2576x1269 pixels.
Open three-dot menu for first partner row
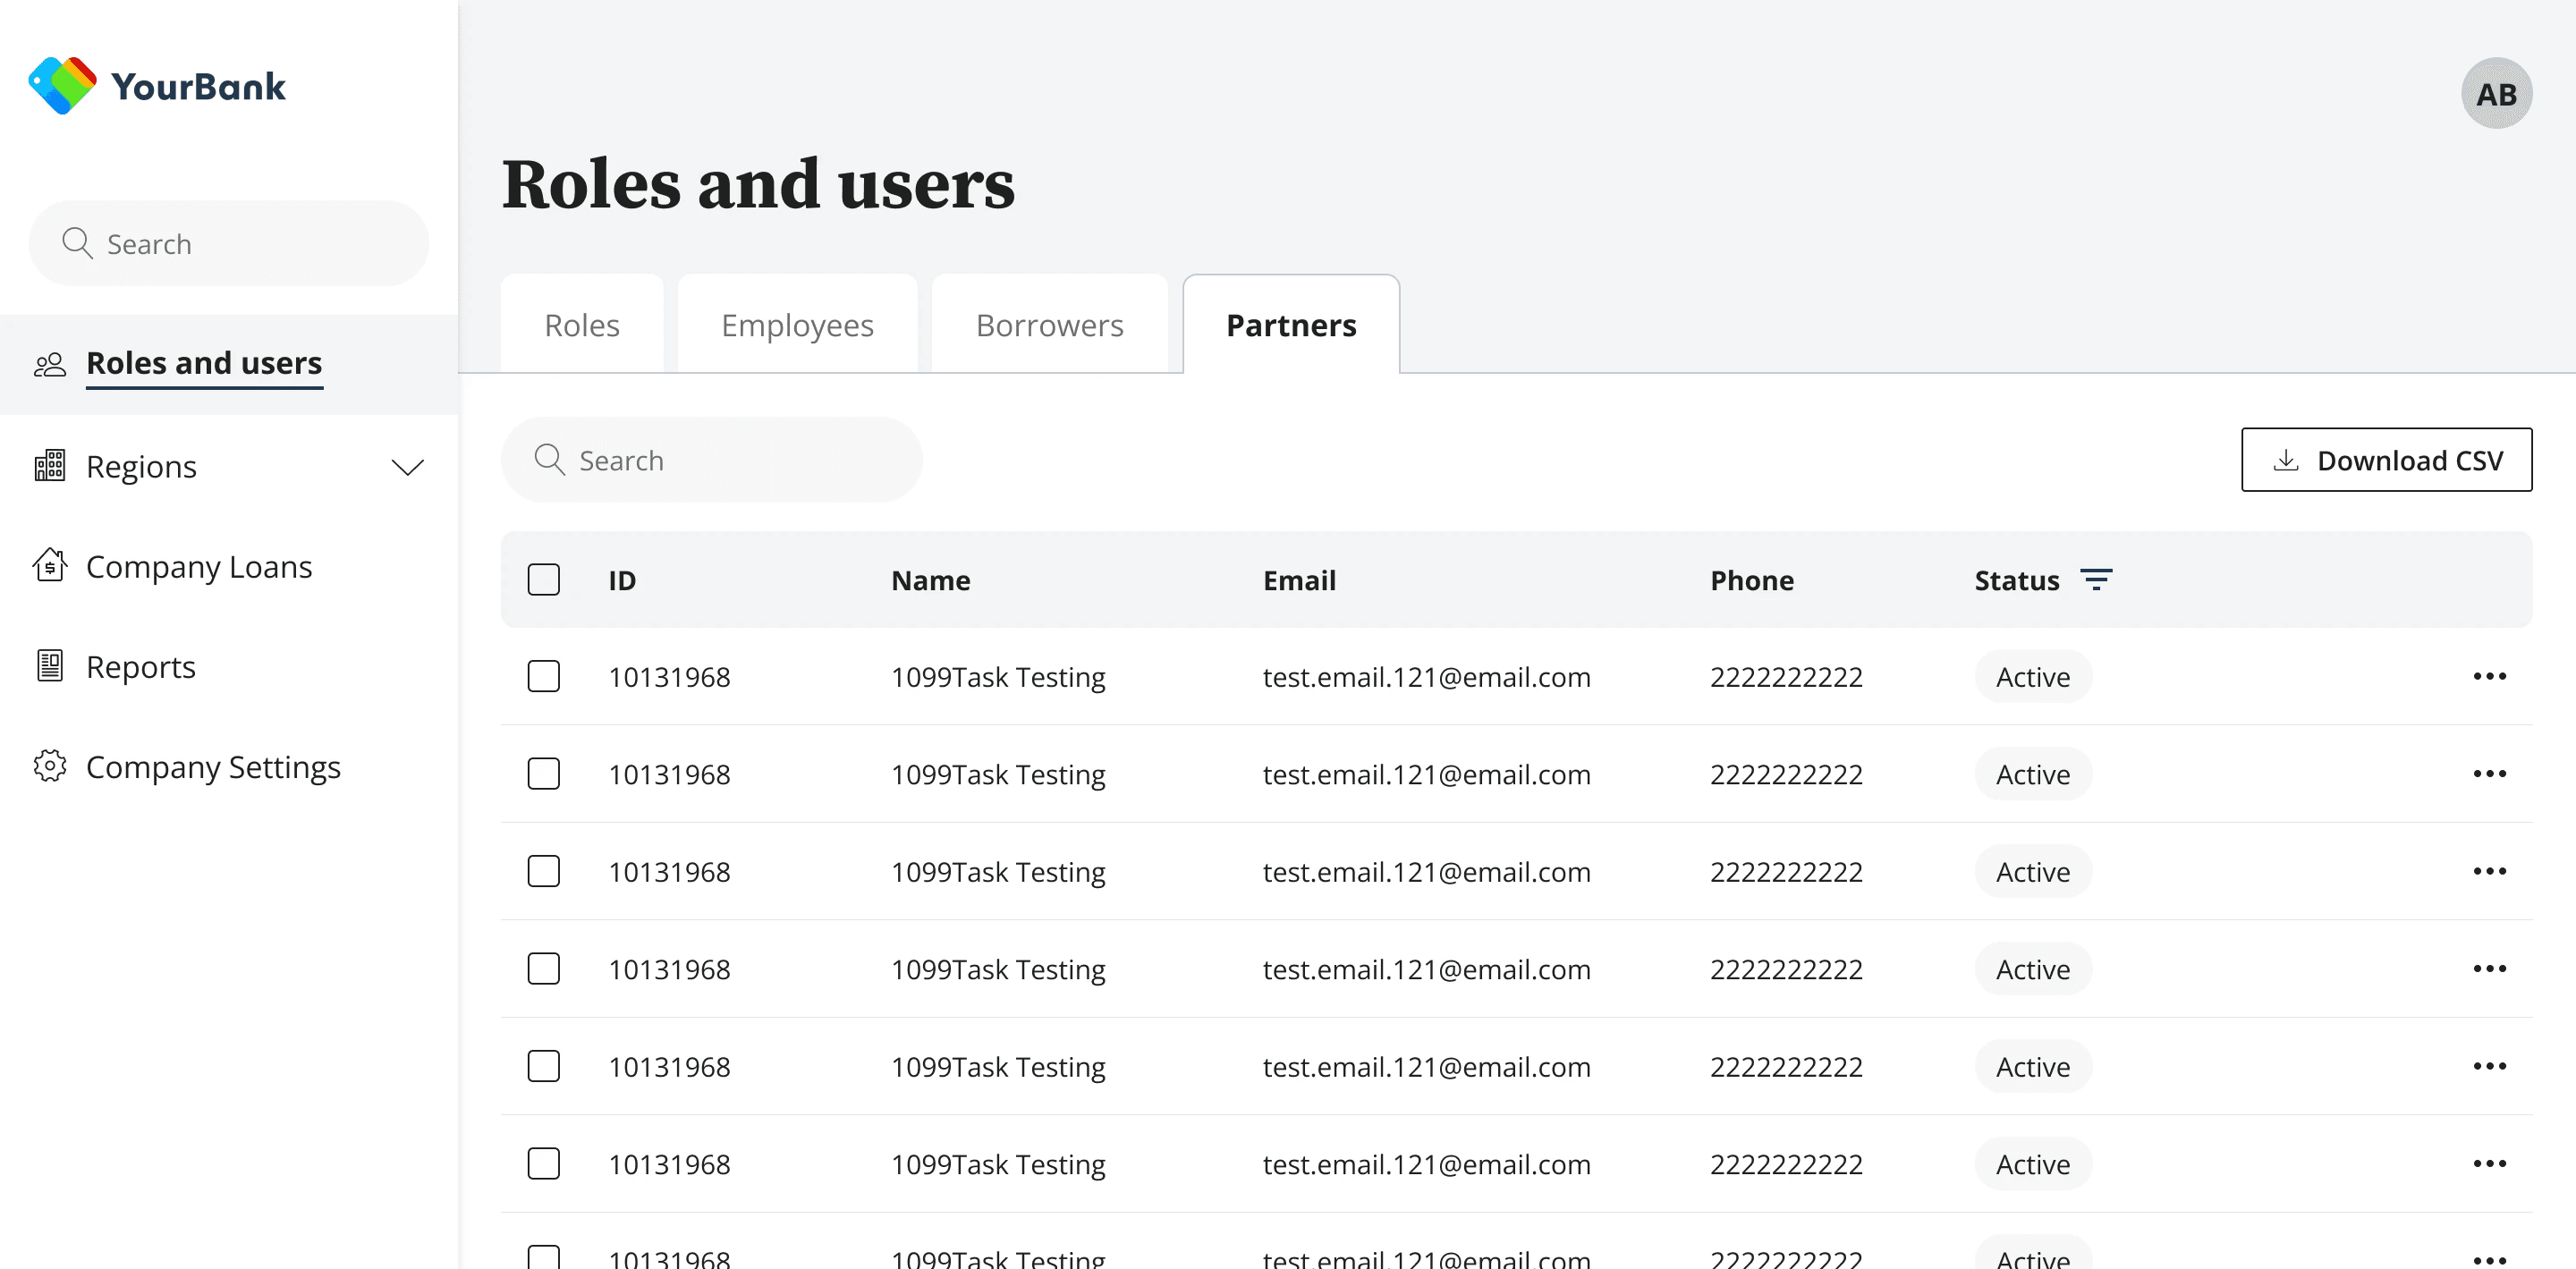[x=2488, y=677]
